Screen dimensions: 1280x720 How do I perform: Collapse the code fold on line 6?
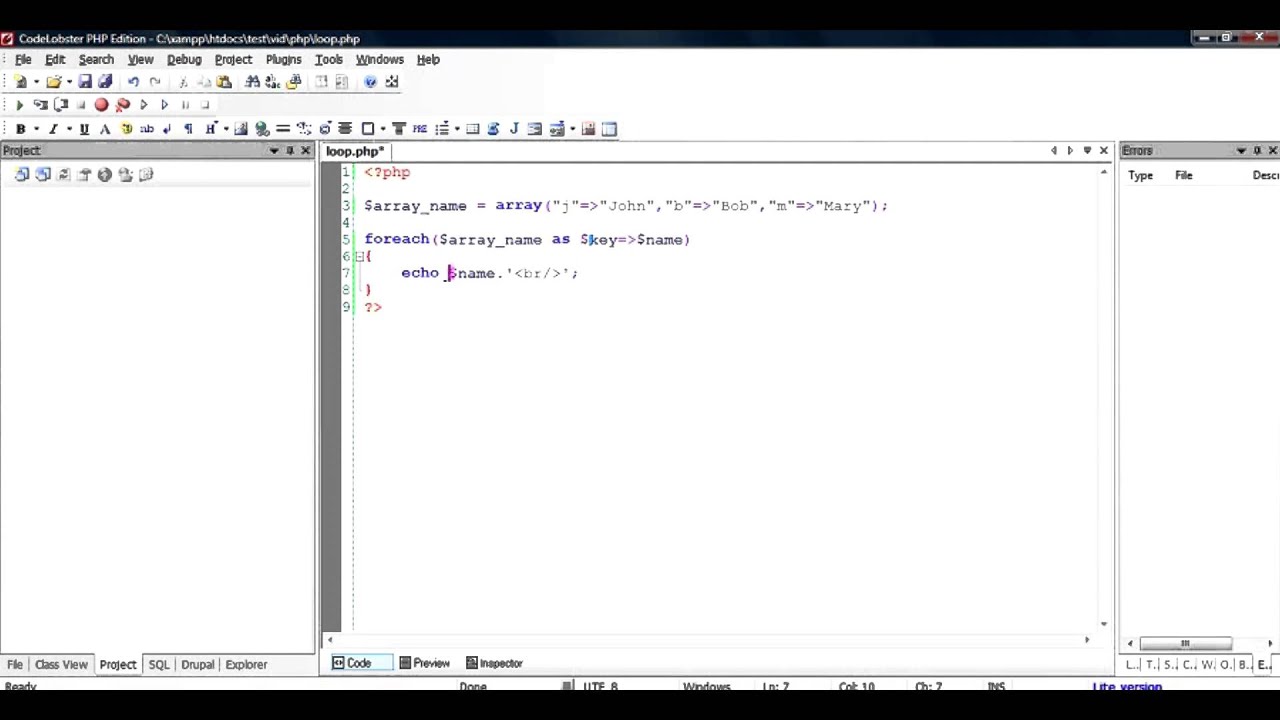359,257
